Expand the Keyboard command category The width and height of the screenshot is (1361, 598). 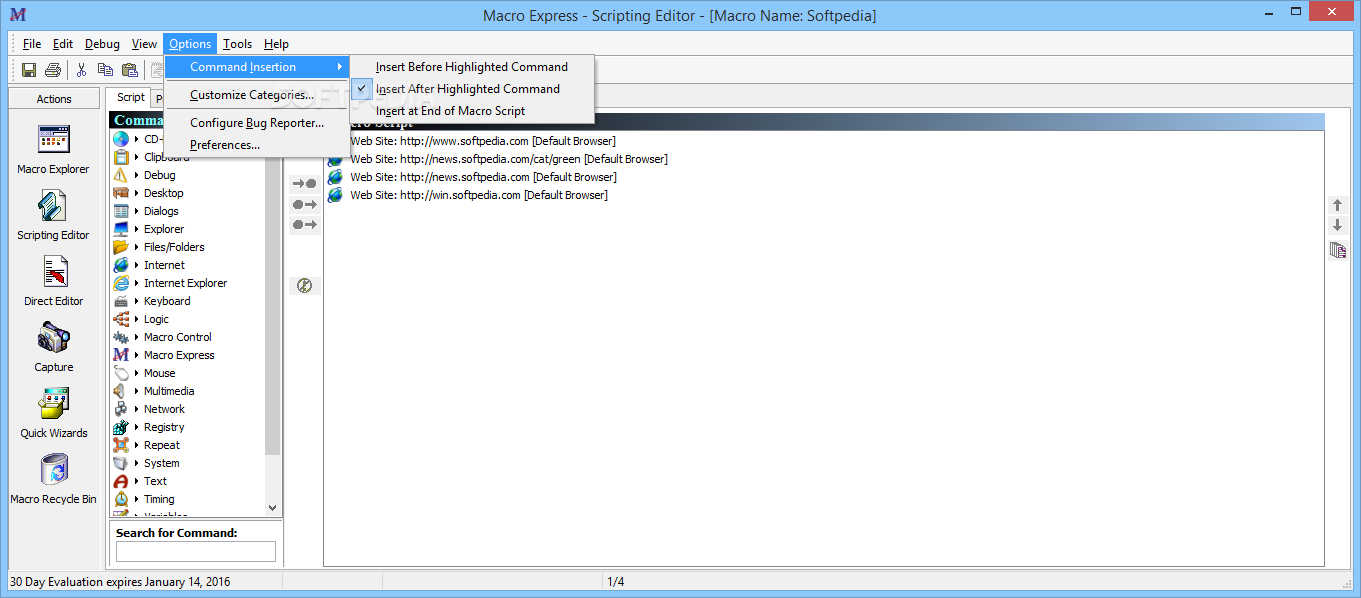coord(137,301)
